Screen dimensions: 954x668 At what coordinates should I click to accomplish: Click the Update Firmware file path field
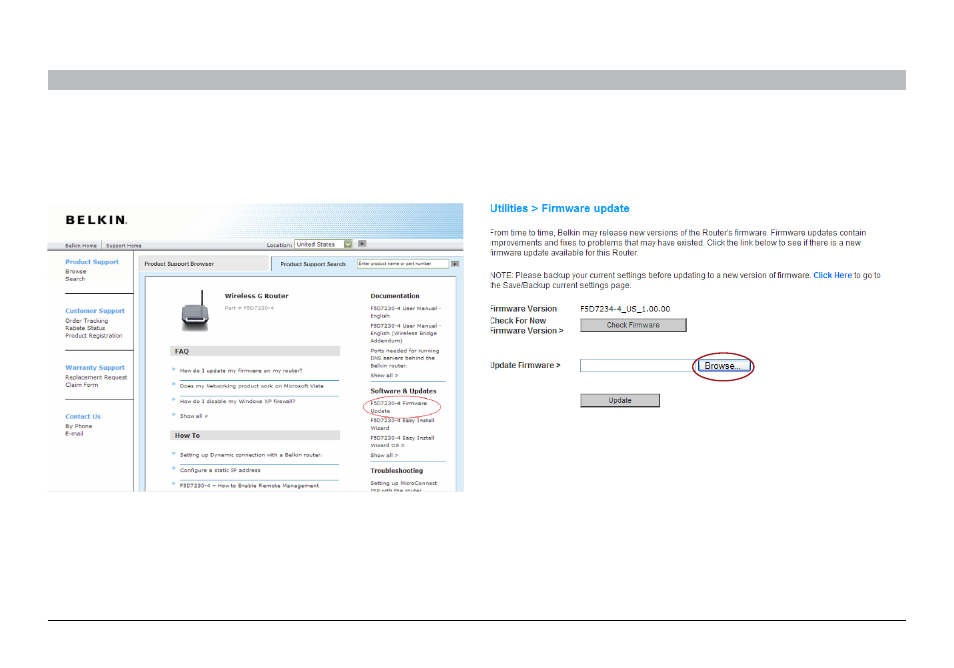(x=636, y=366)
